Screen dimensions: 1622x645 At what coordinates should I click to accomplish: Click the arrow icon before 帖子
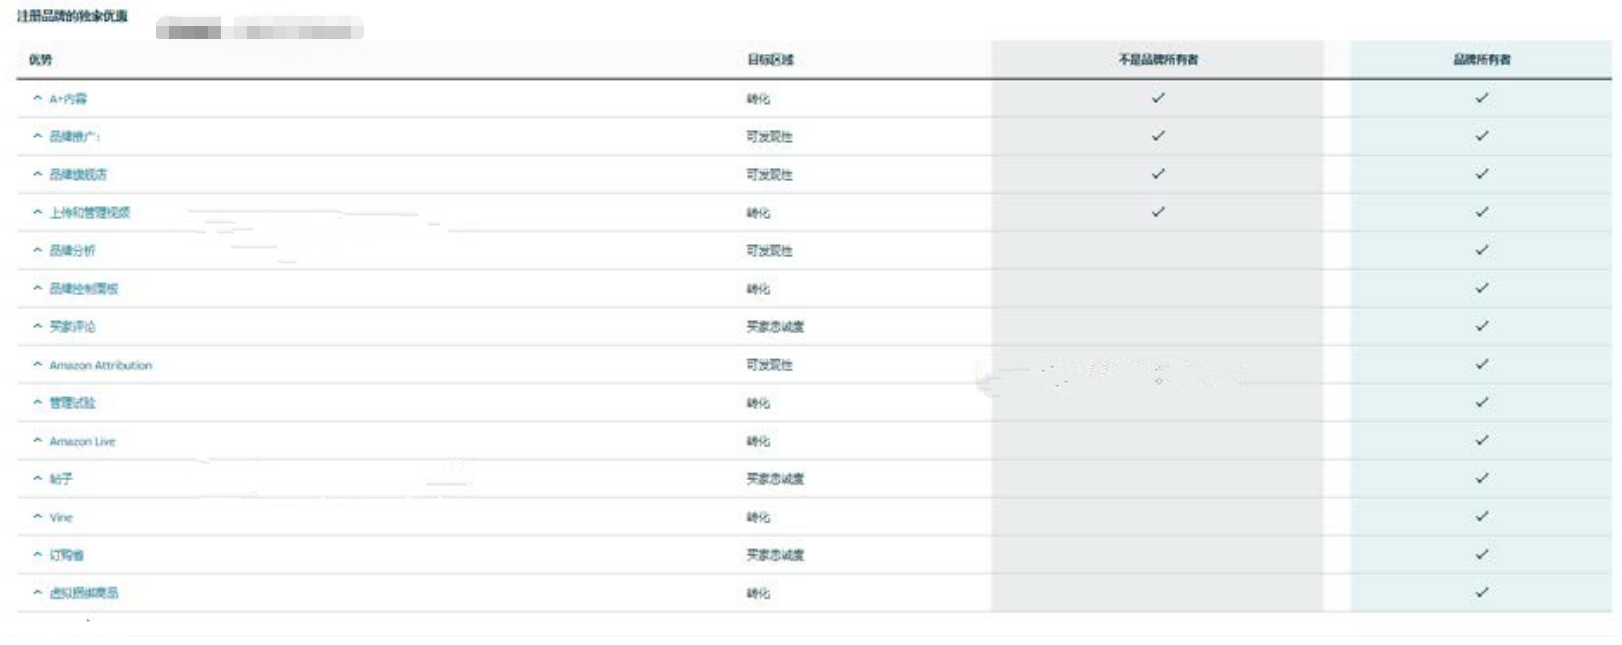[37, 478]
